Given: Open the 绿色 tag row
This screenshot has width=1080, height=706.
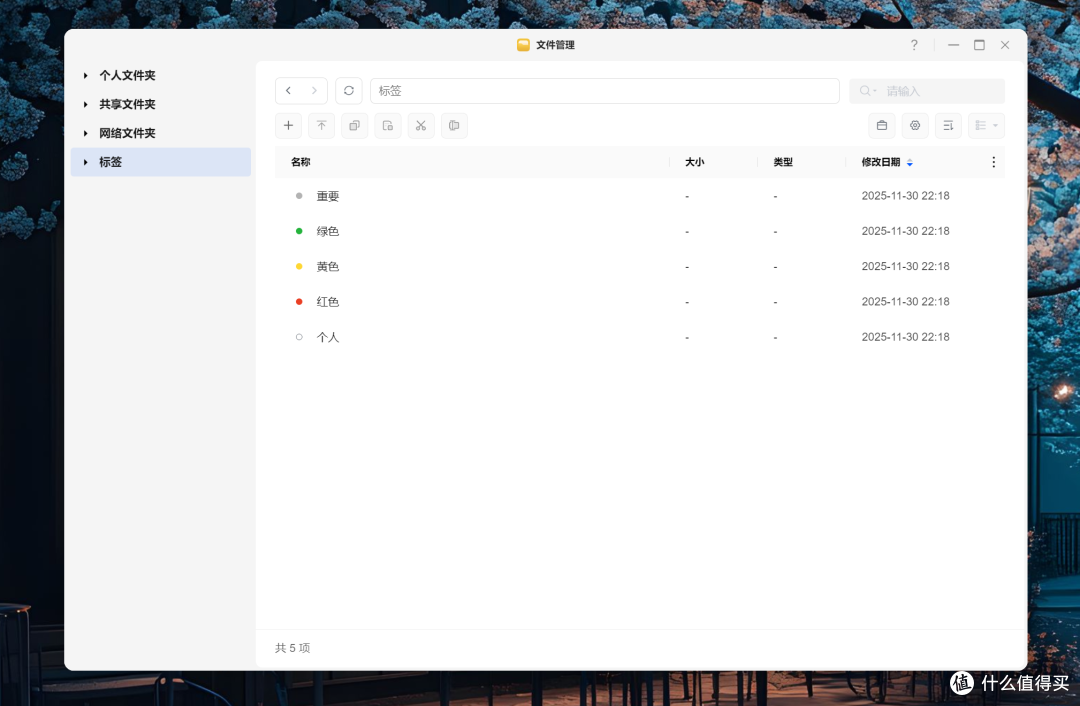Looking at the screenshot, I should [639, 231].
